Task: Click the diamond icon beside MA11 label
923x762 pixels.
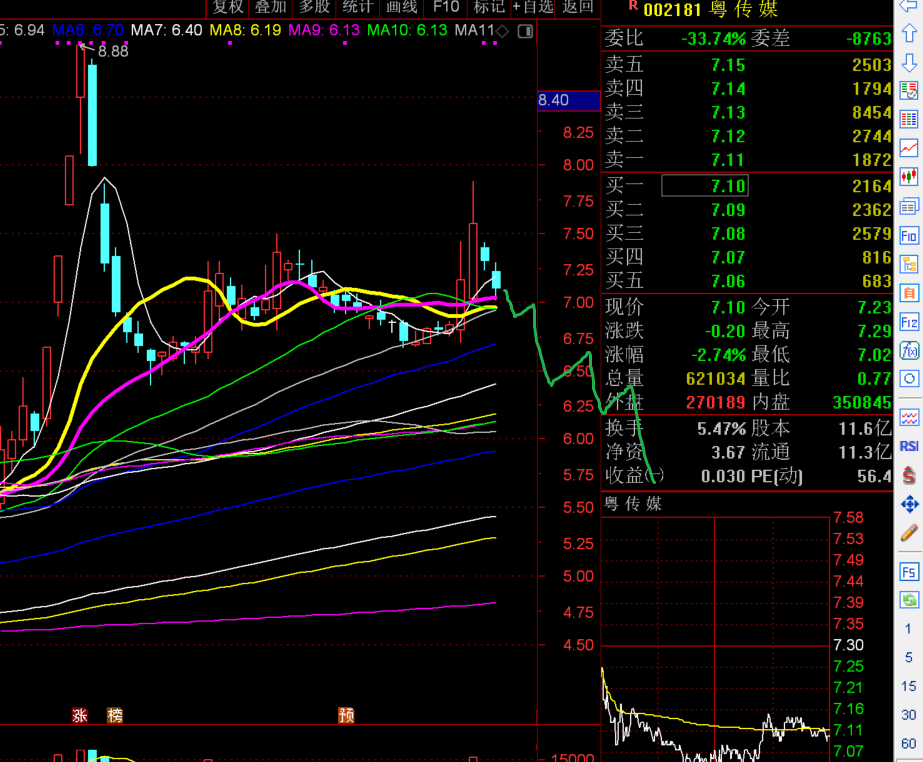Action: click(502, 31)
